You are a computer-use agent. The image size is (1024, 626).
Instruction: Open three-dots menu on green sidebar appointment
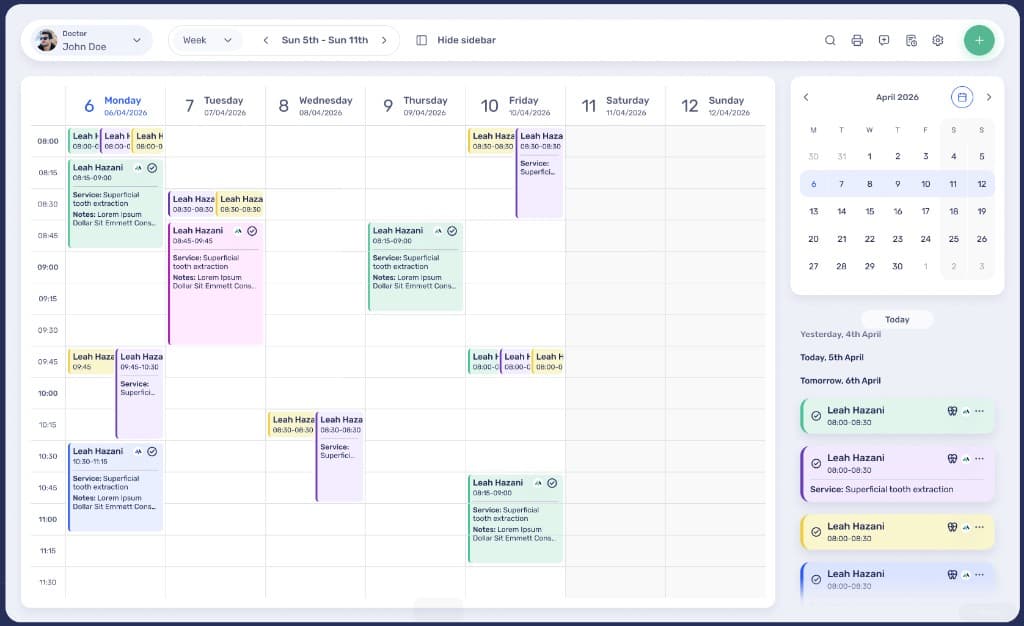[979, 411]
